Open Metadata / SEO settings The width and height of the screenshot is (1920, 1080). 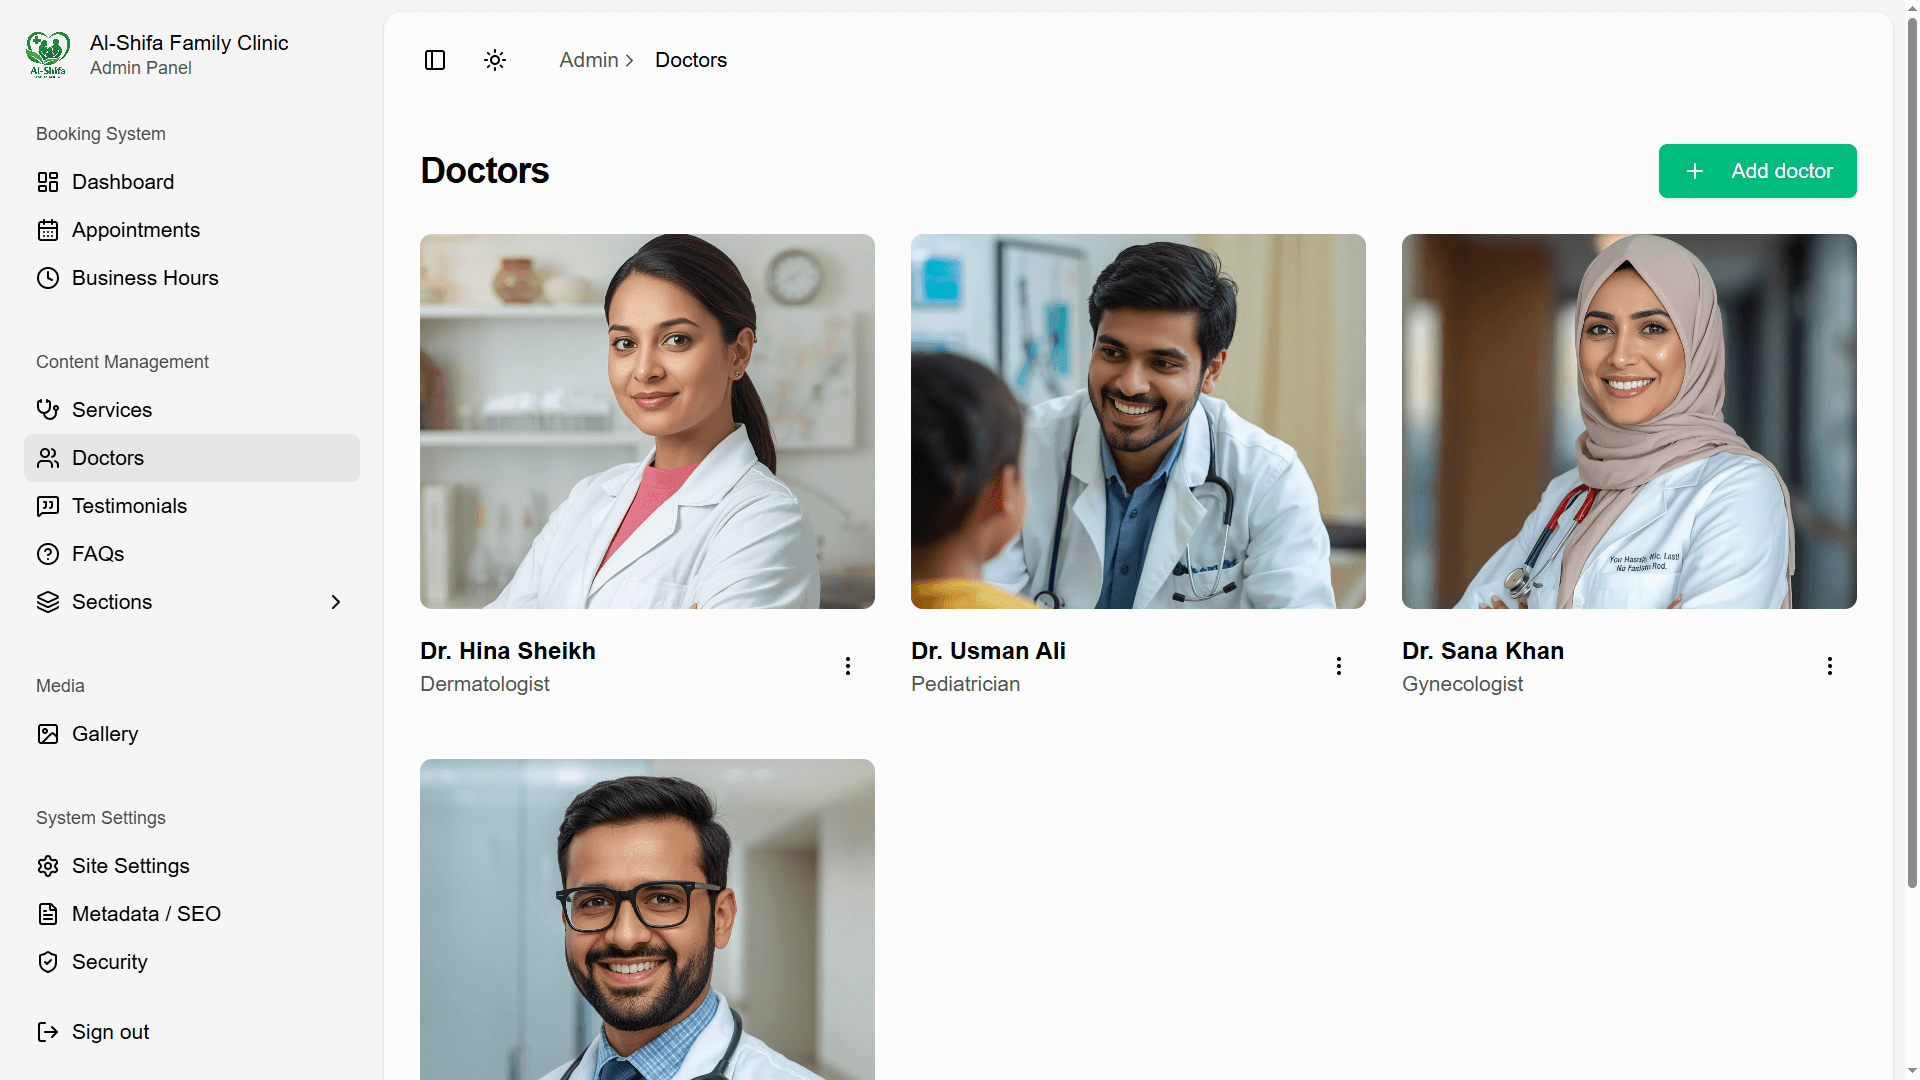(x=192, y=914)
